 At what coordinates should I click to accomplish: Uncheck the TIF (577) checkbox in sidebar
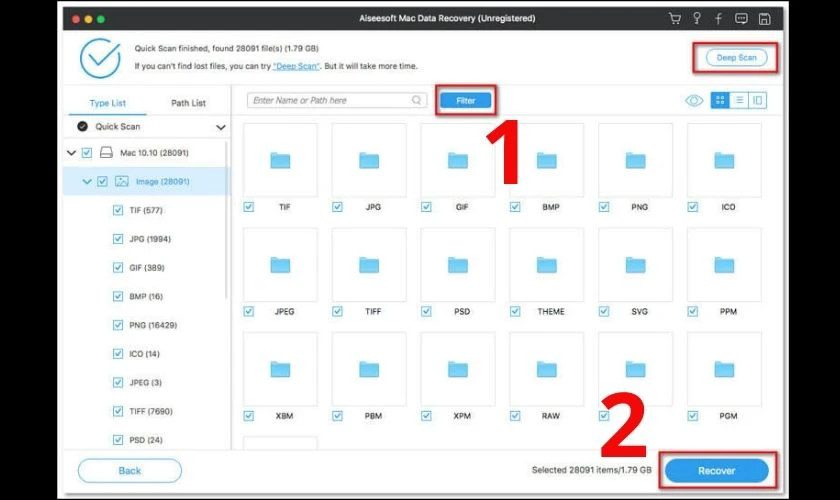119,210
